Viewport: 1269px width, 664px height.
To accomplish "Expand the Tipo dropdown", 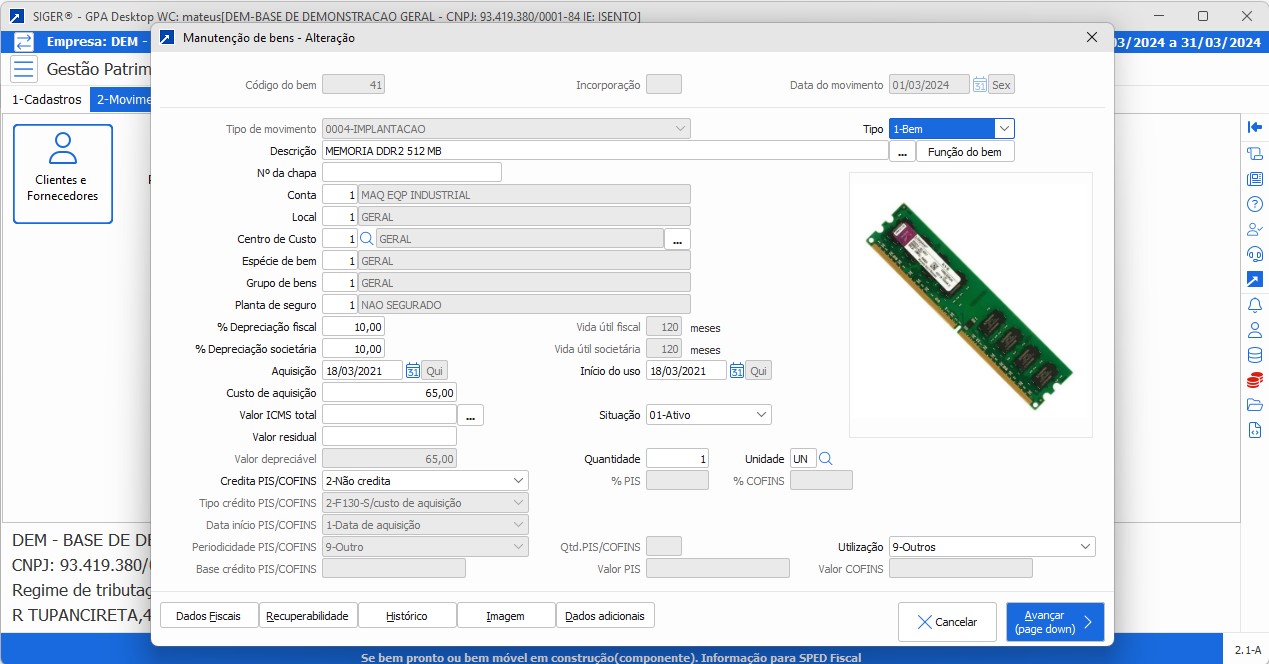I will (x=1004, y=129).
